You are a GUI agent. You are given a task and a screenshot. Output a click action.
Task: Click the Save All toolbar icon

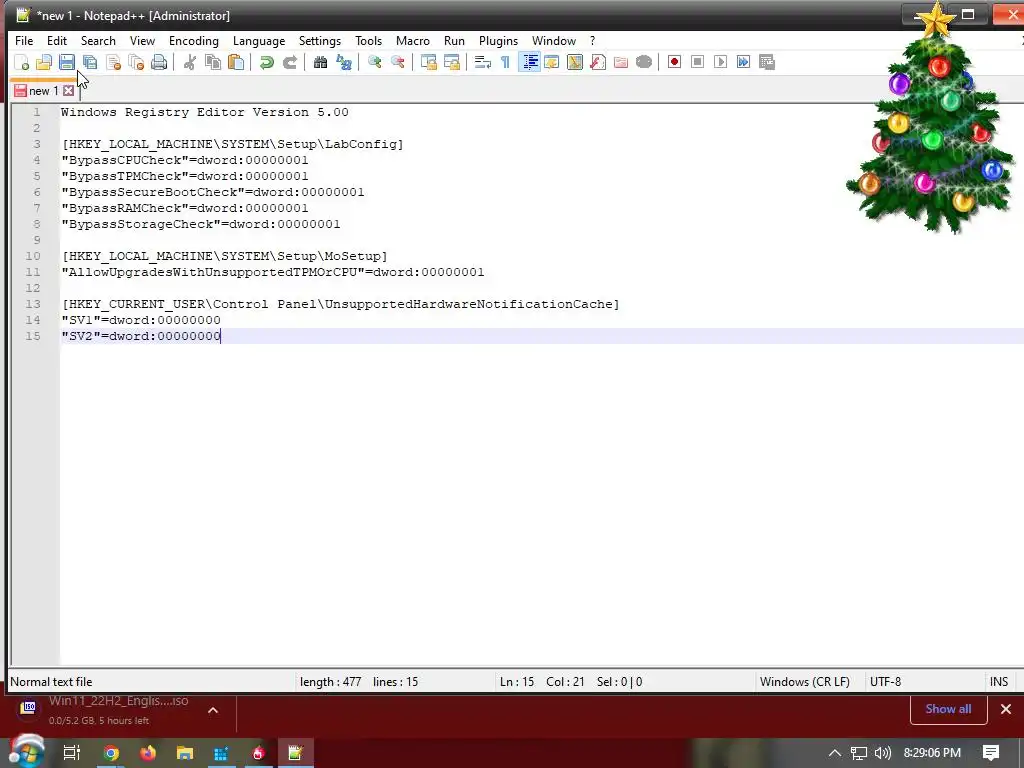(89, 62)
